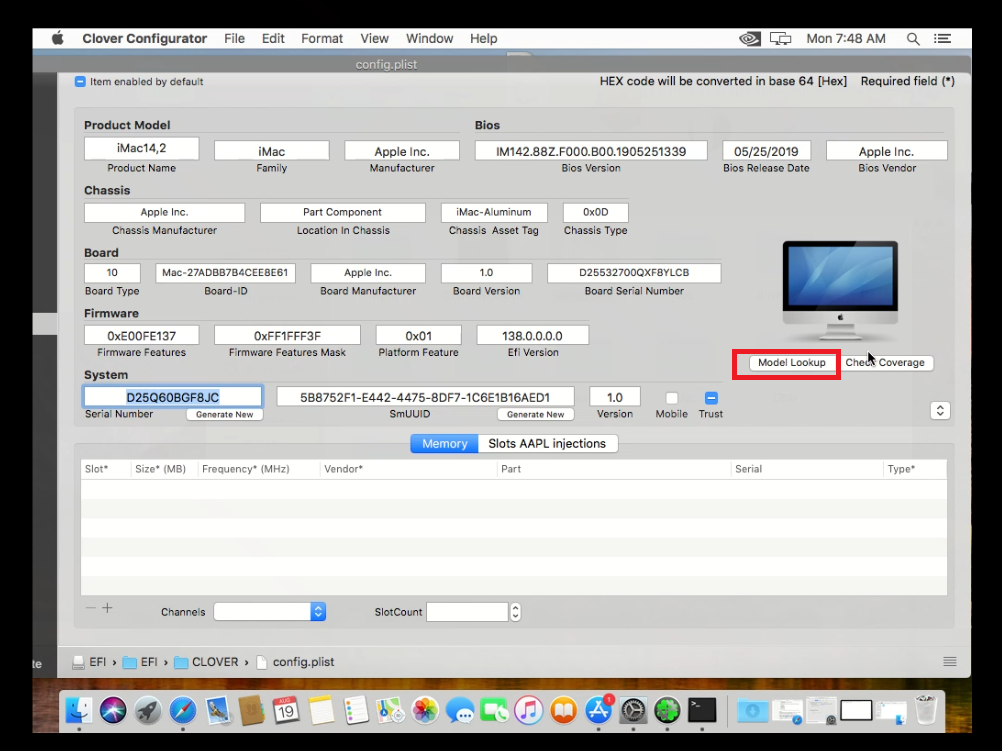
Task: Open iTunes music note icon in dock
Action: pyautogui.click(x=528, y=710)
